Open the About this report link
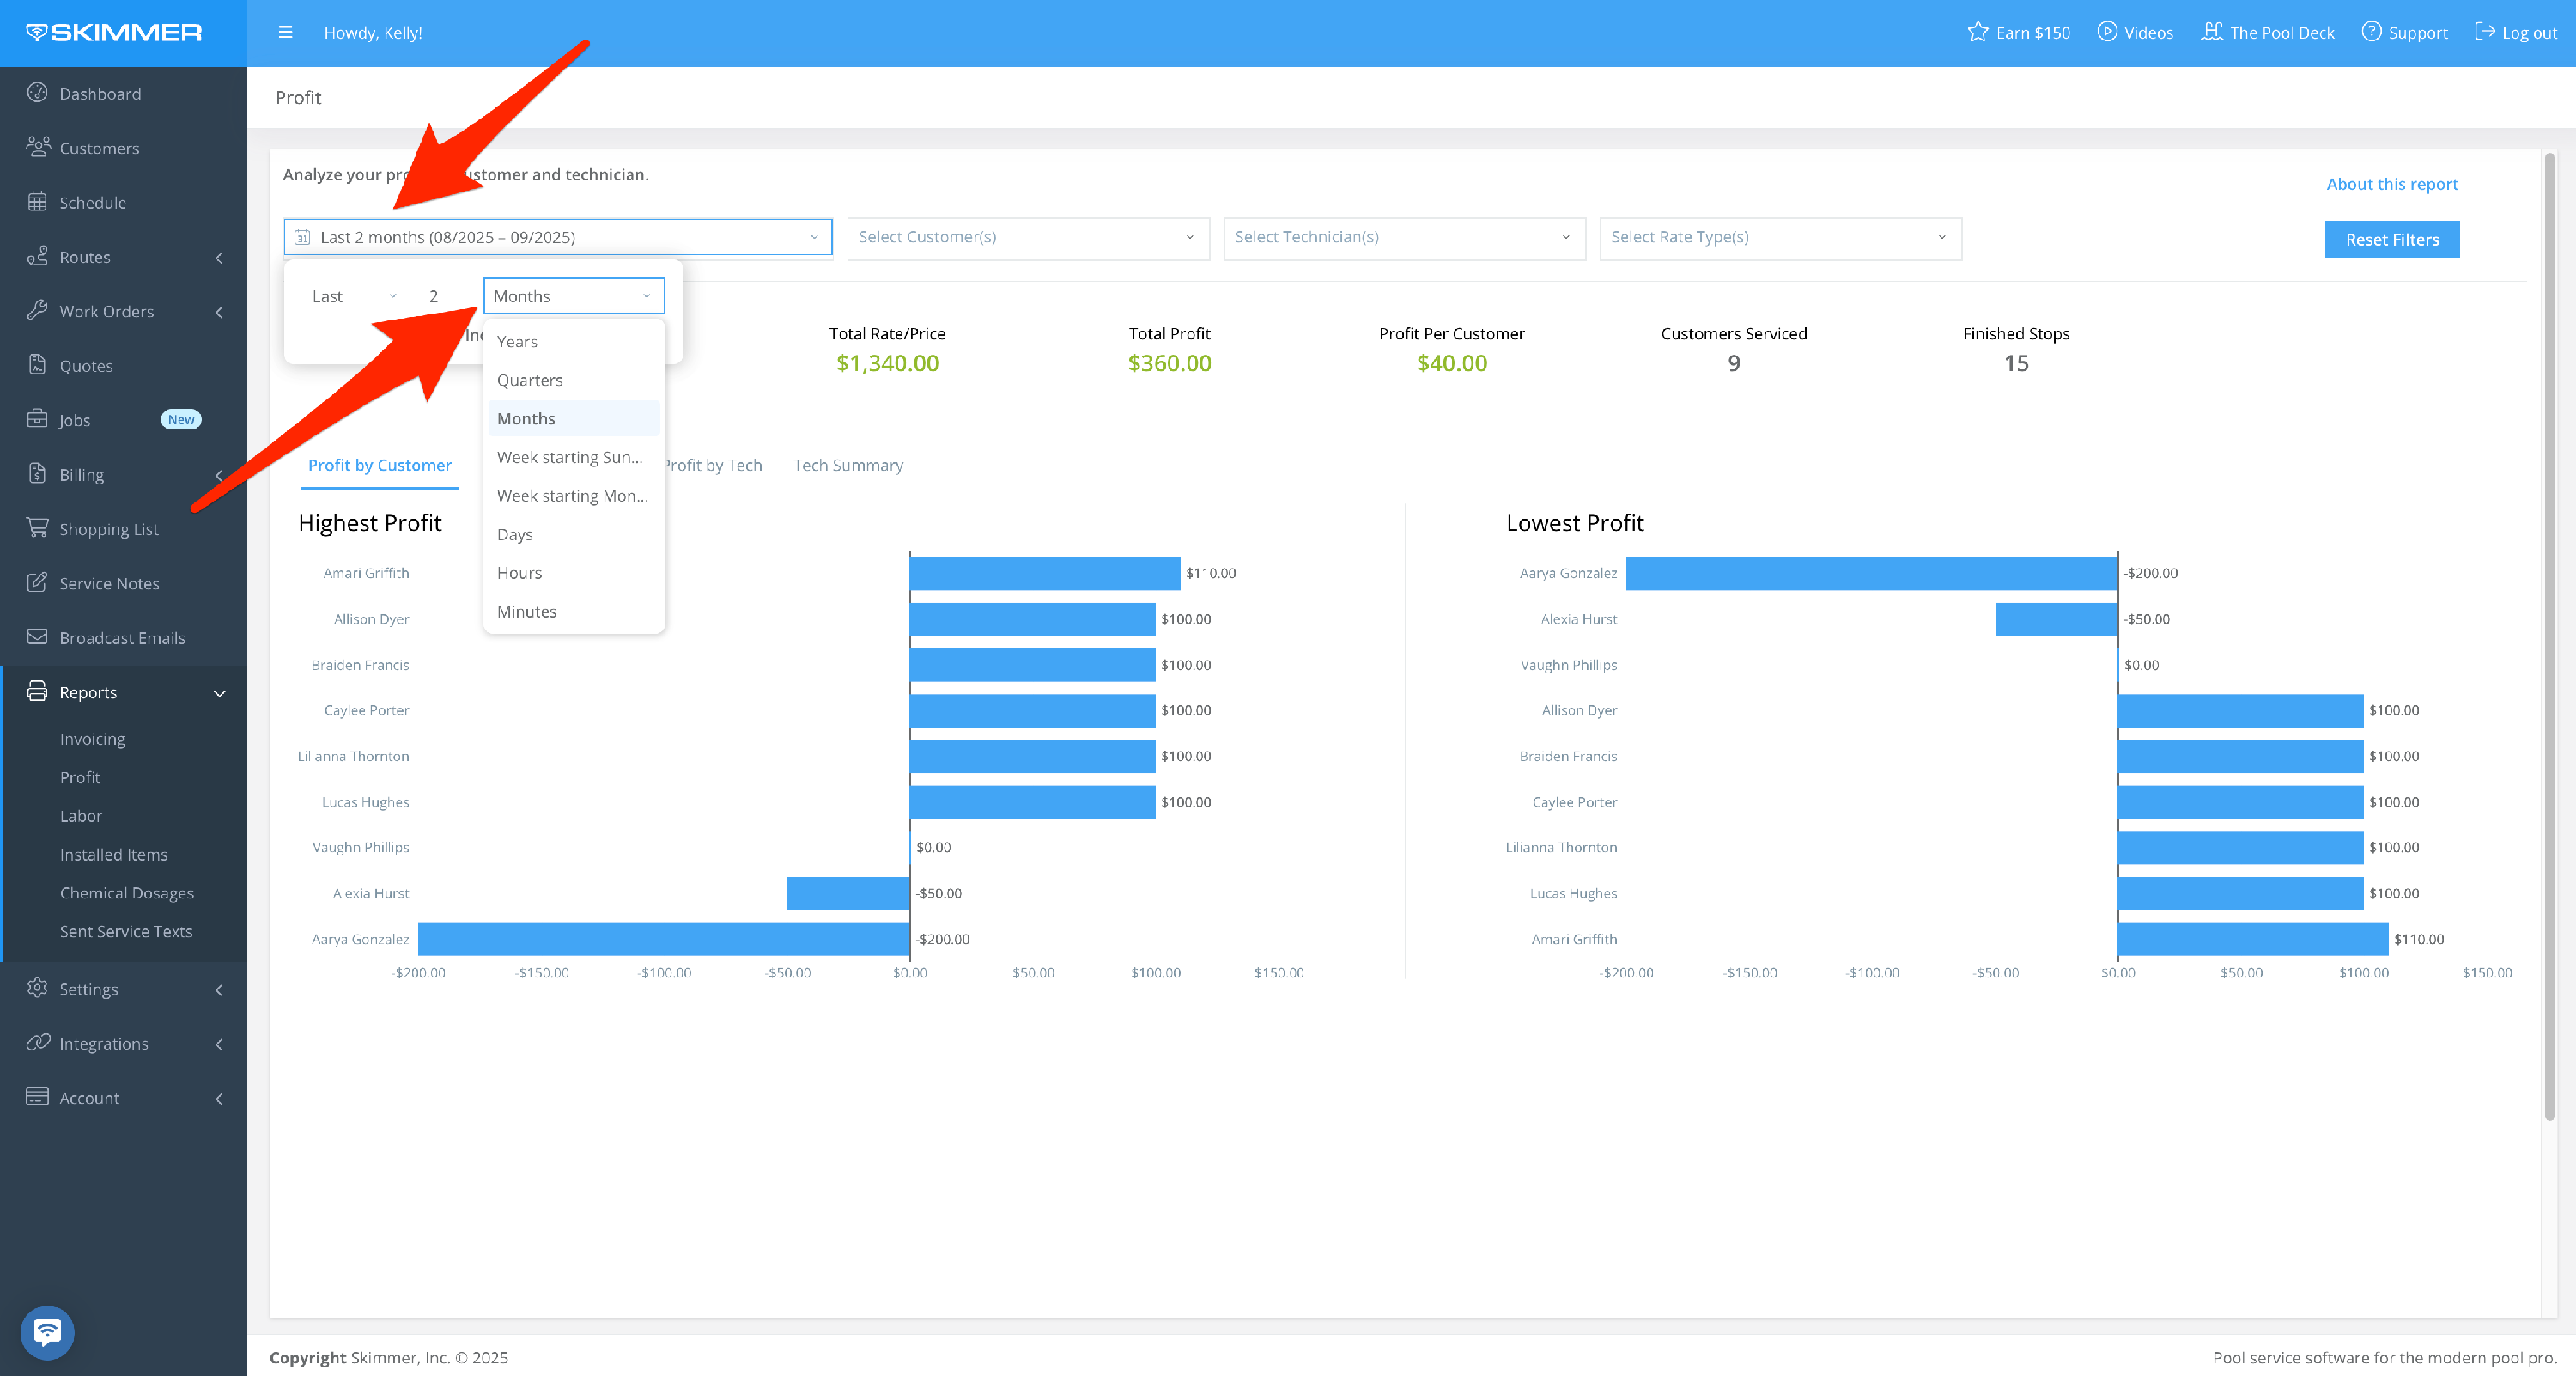Screen dimensions: 2576x1376 tap(2391, 184)
